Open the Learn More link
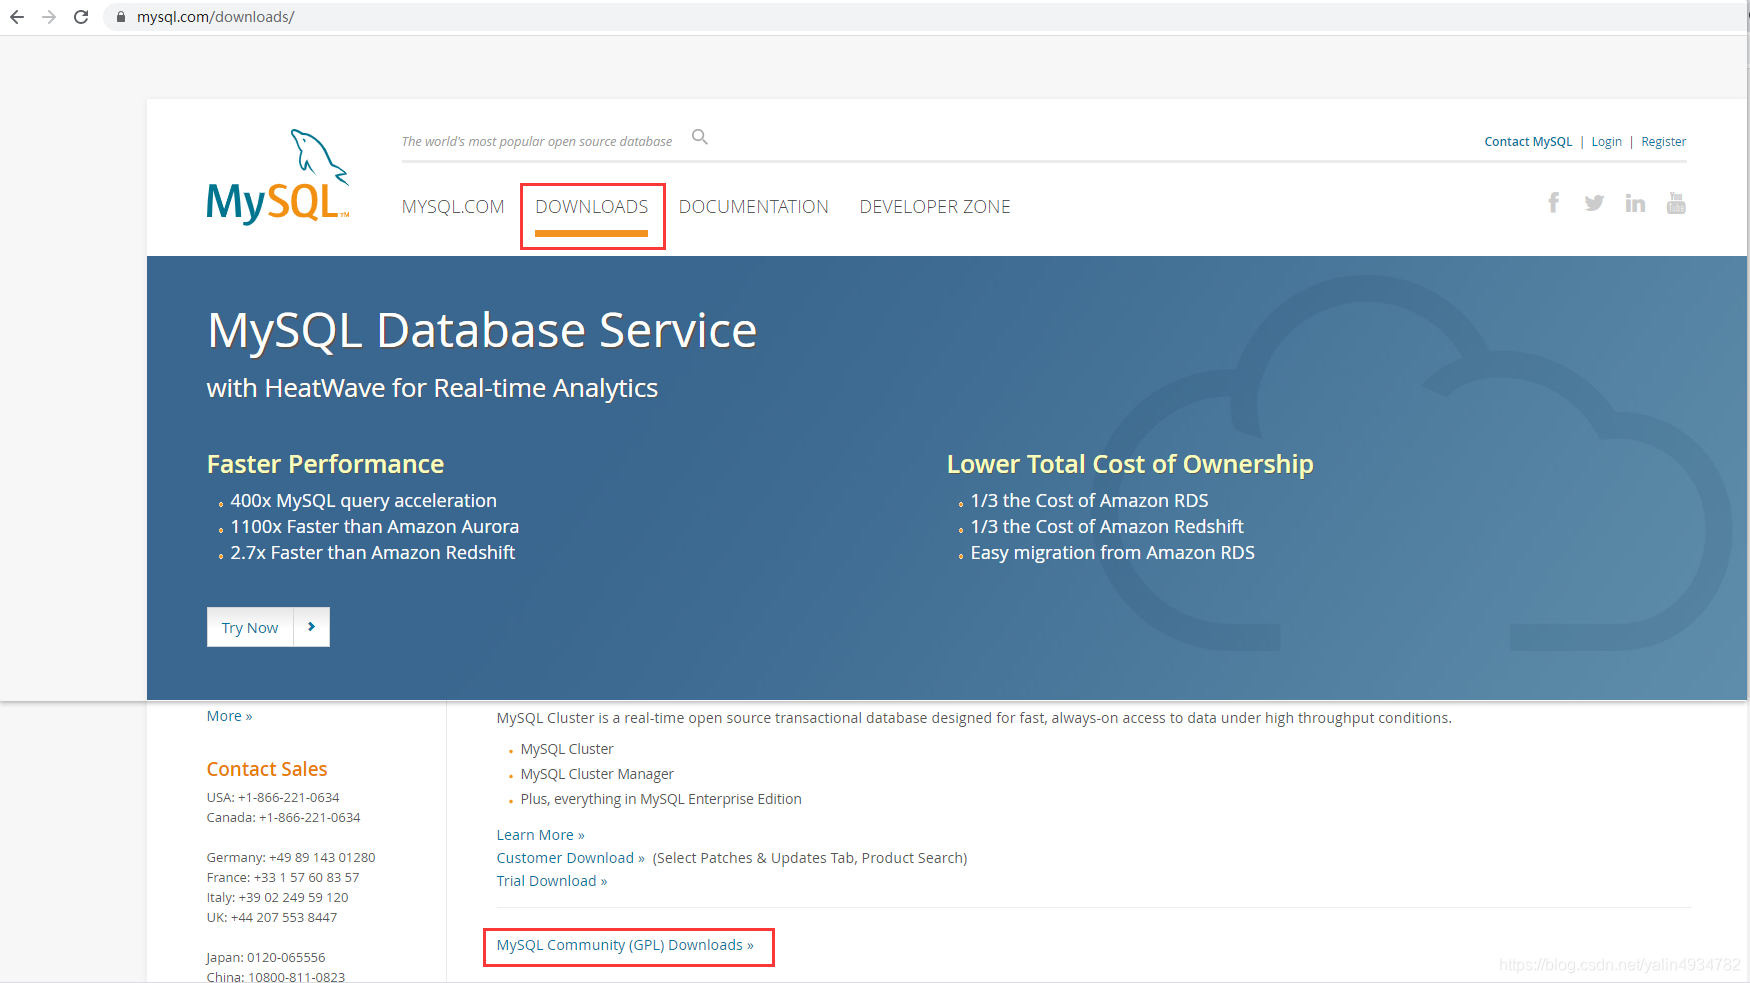This screenshot has height=983, width=1750. click(x=539, y=834)
